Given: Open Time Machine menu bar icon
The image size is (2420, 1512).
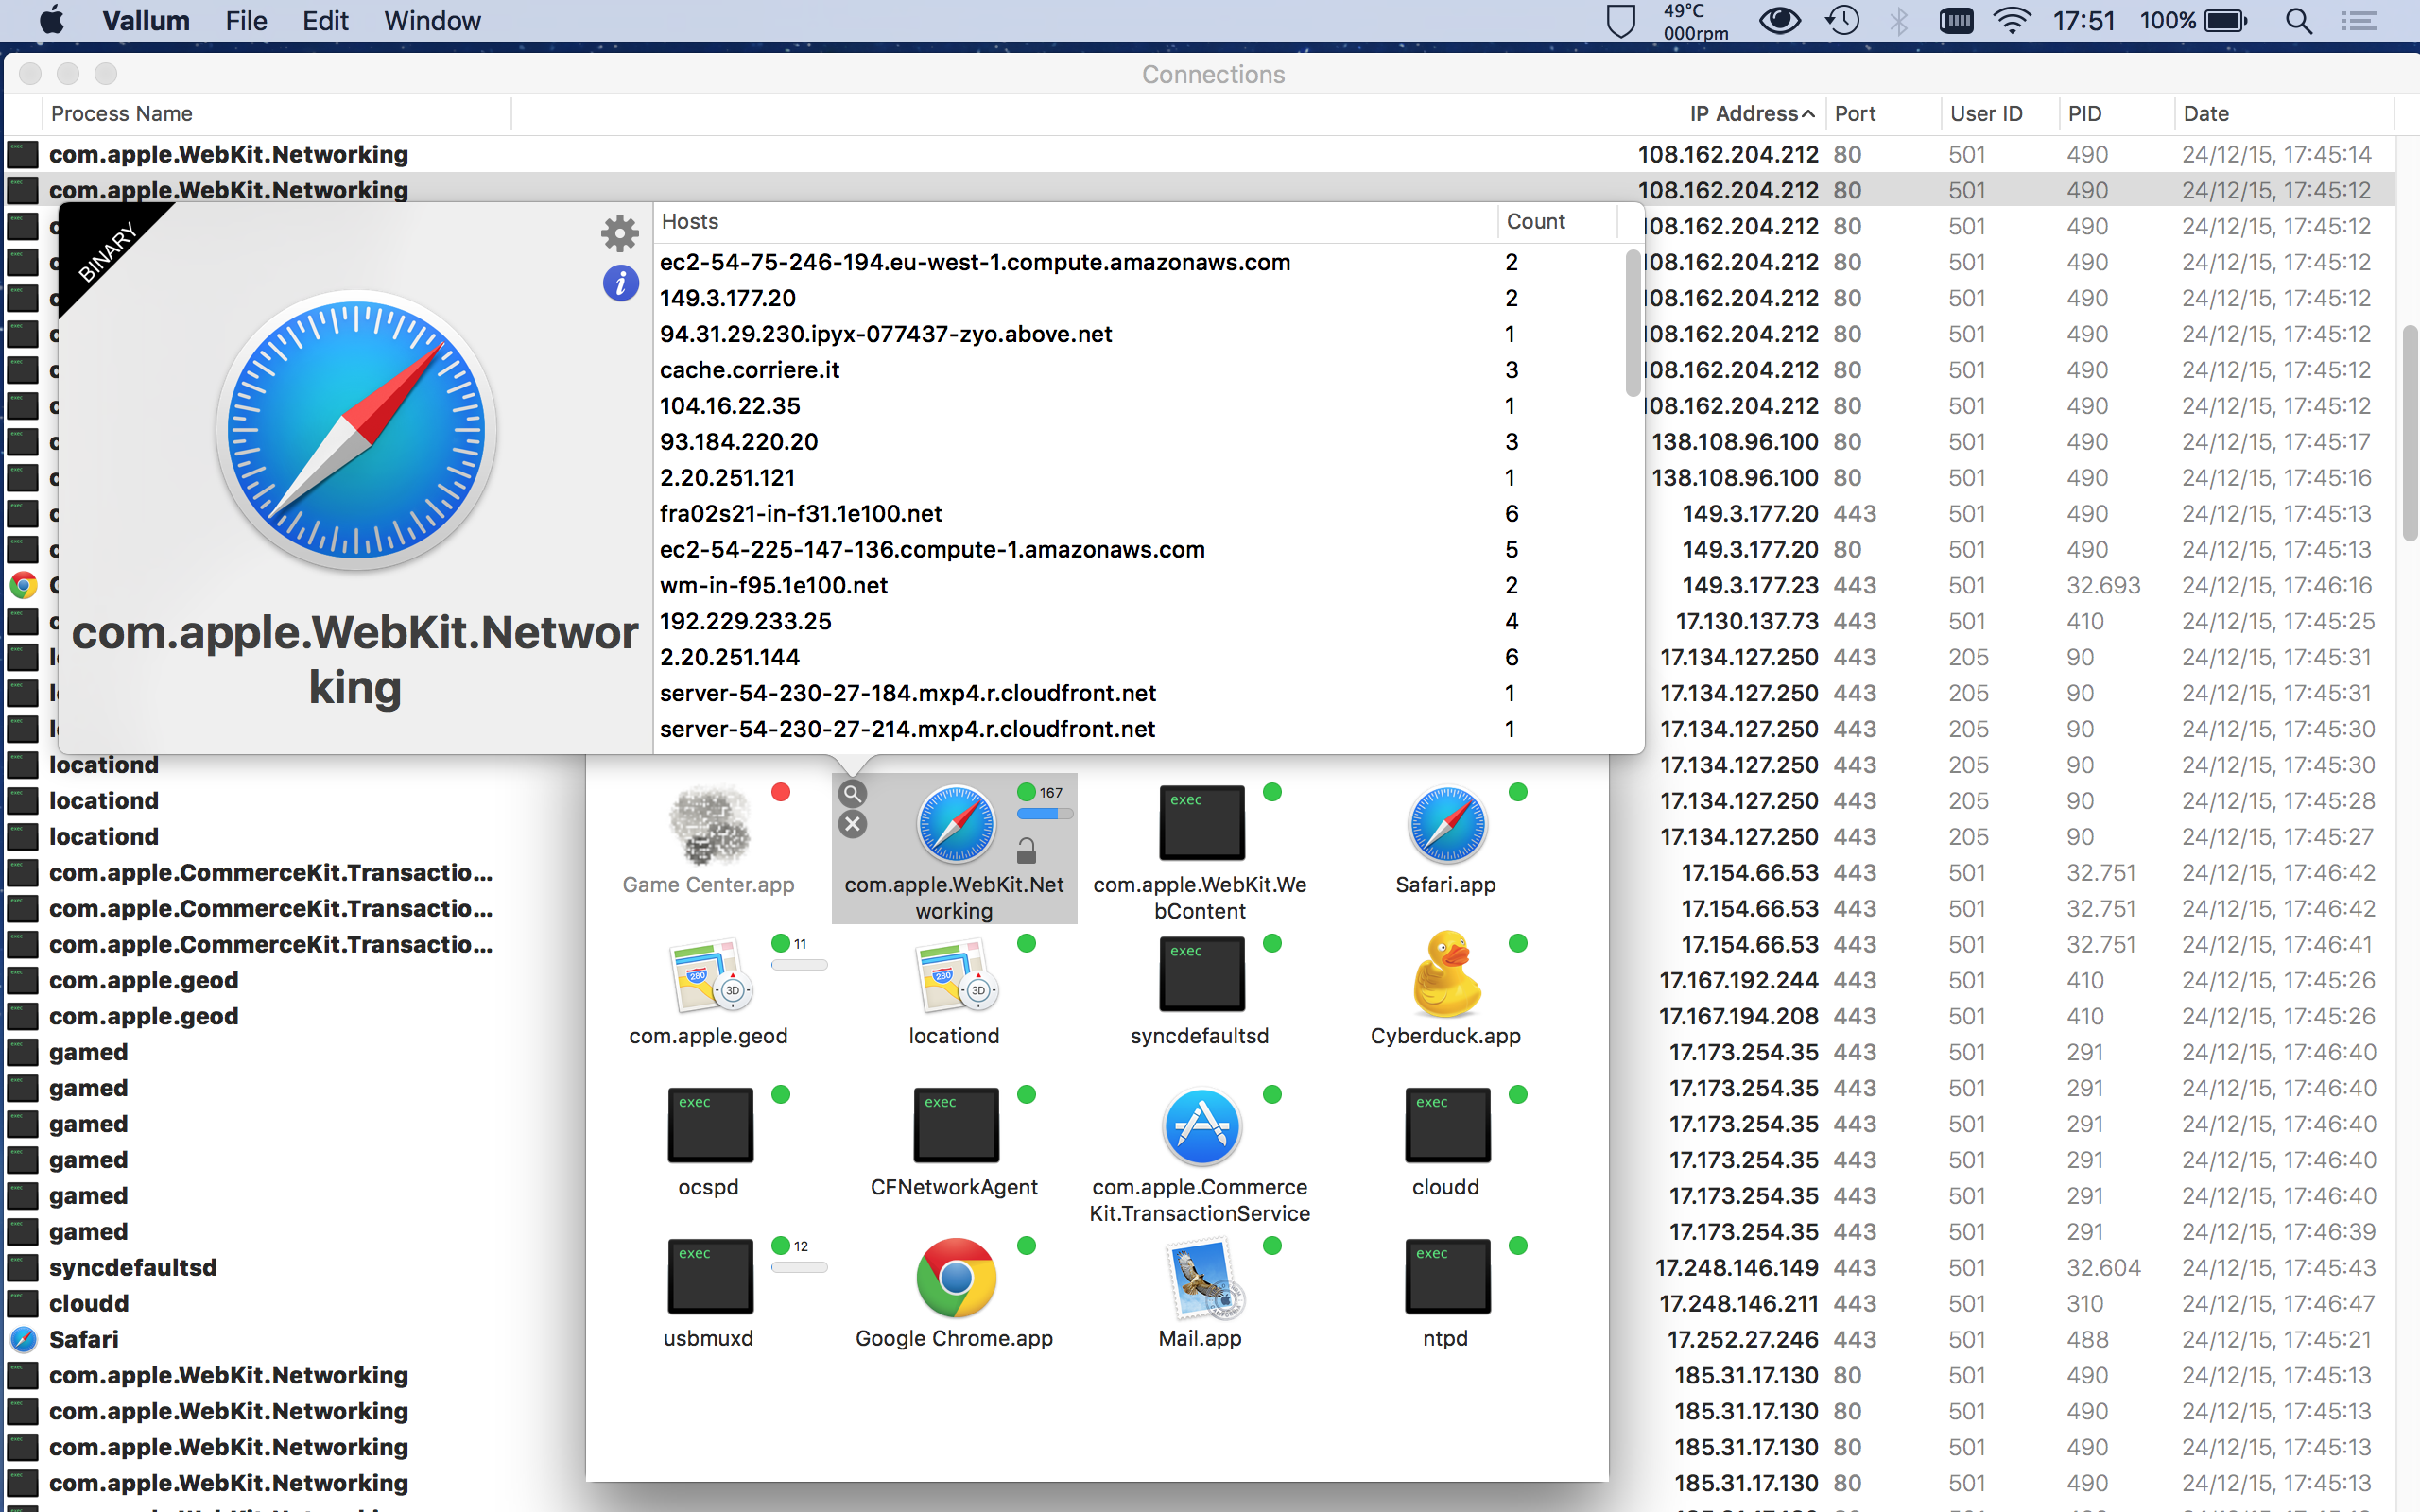Looking at the screenshot, I should coord(1842,21).
